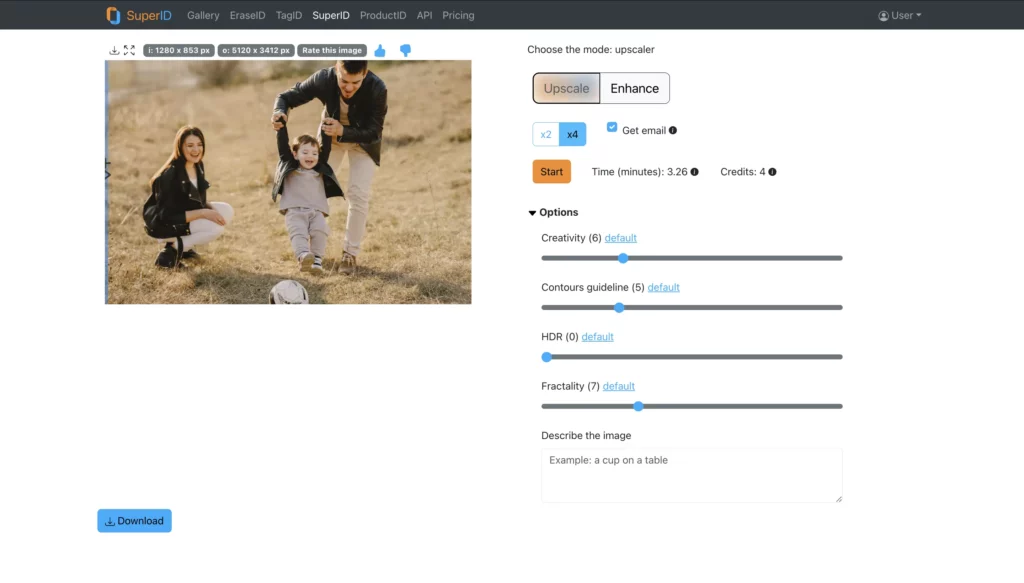
Task: Adjust the HDR slider handle
Action: pos(546,356)
